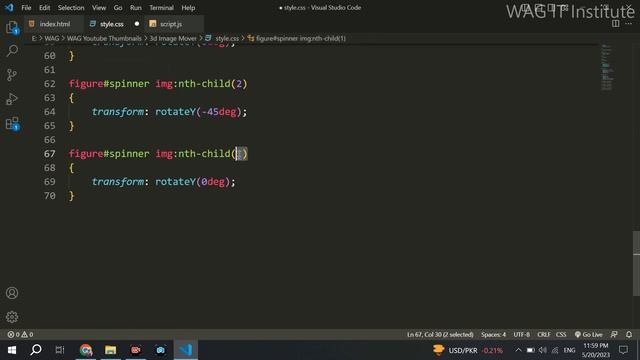Open editor More Actions ellipsis

[x=629, y=24]
